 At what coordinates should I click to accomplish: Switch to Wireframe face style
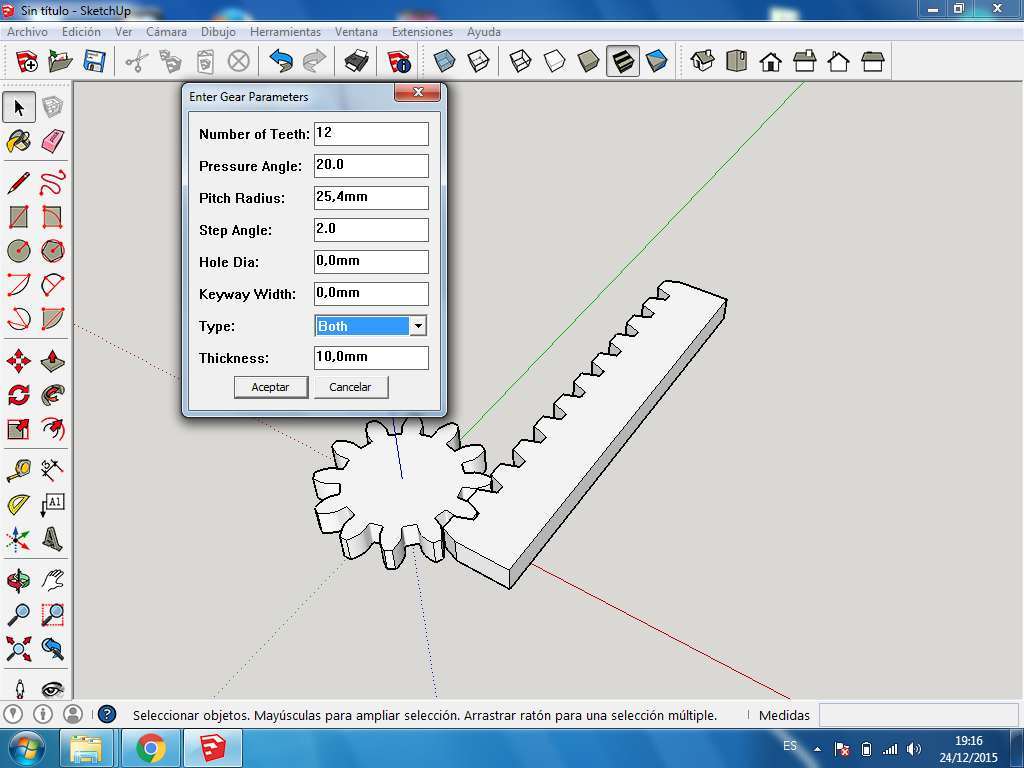(x=520, y=61)
